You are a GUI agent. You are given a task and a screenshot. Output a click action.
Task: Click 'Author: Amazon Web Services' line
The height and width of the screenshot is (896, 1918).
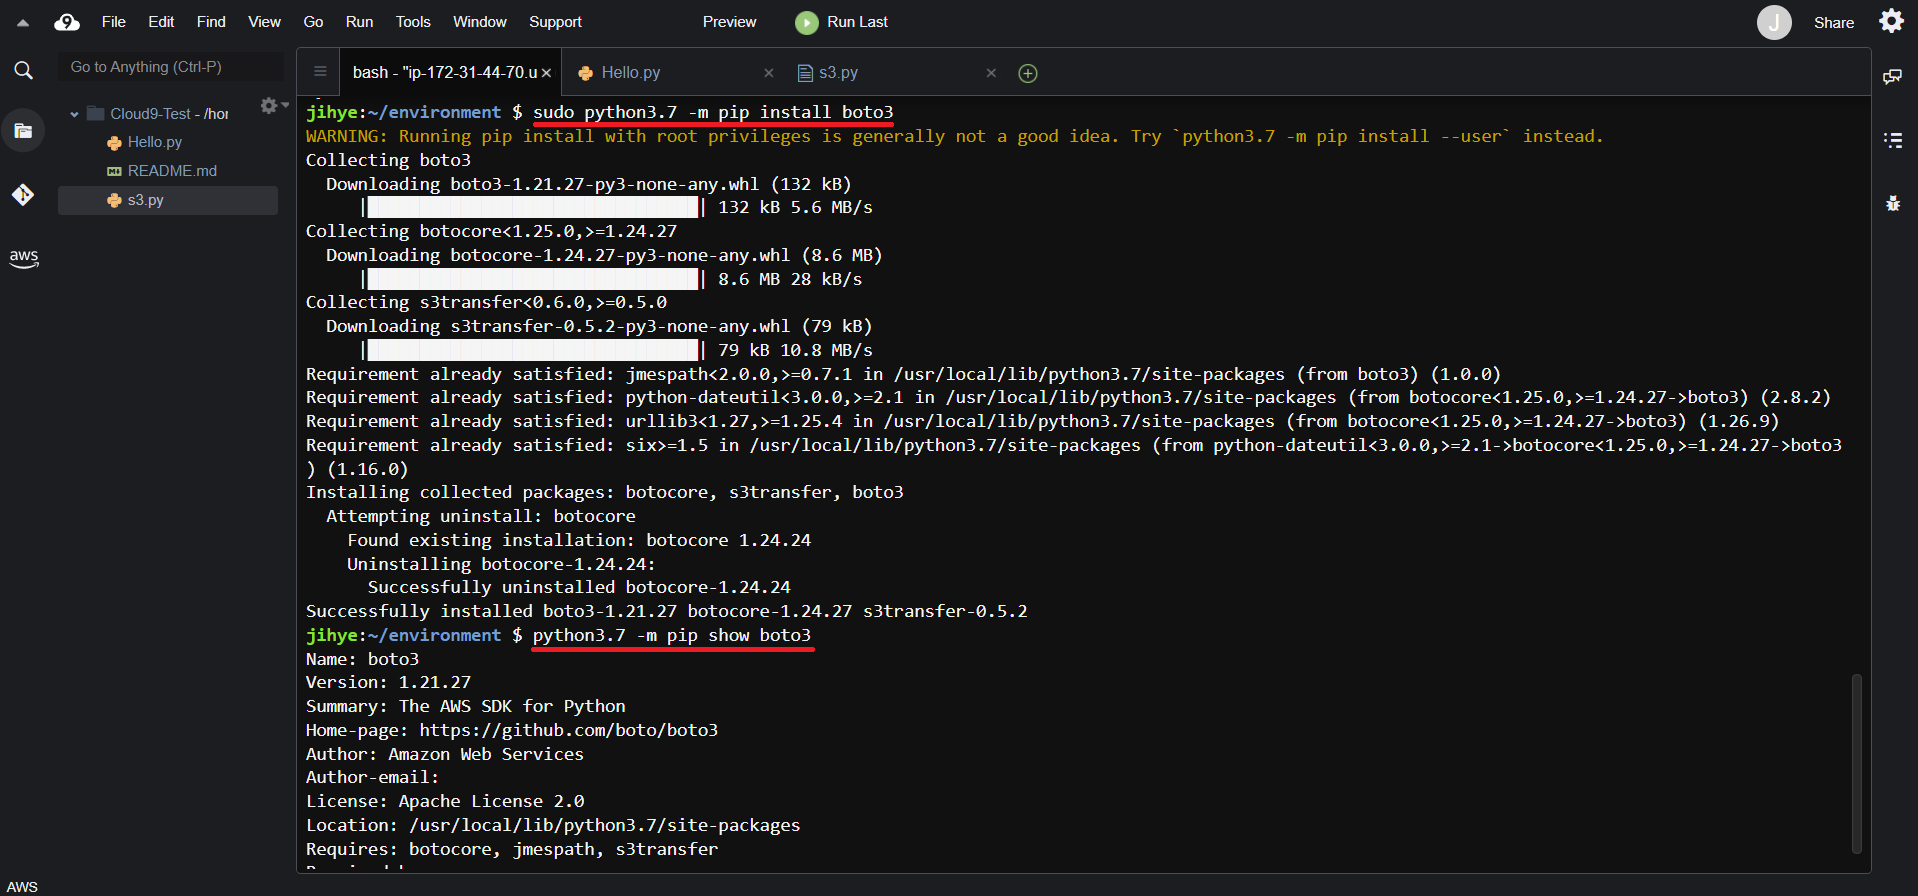pos(445,754)
